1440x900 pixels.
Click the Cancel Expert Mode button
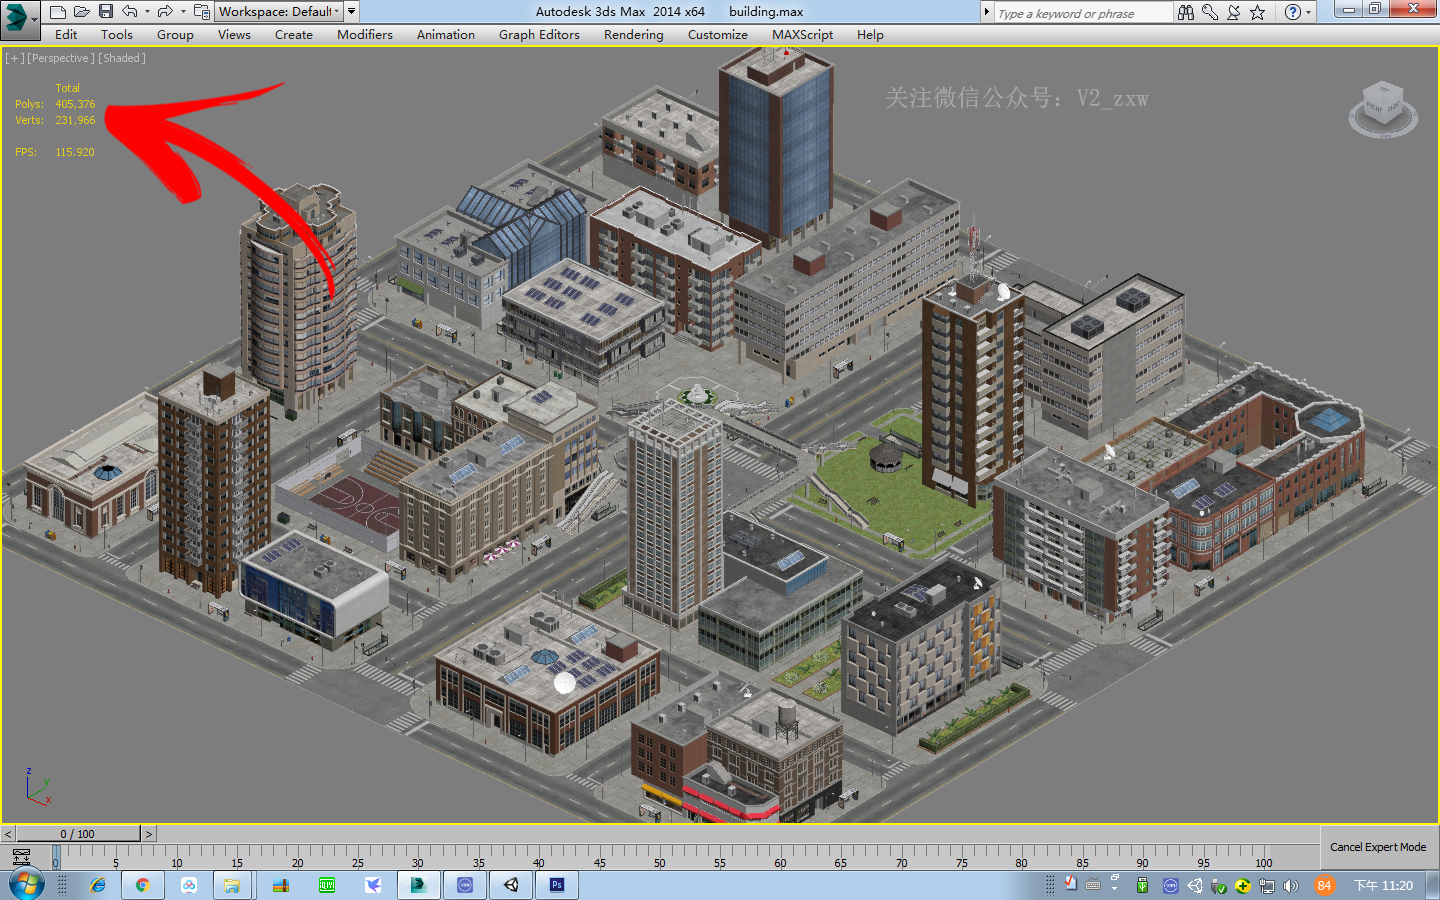coord(1378,847)
